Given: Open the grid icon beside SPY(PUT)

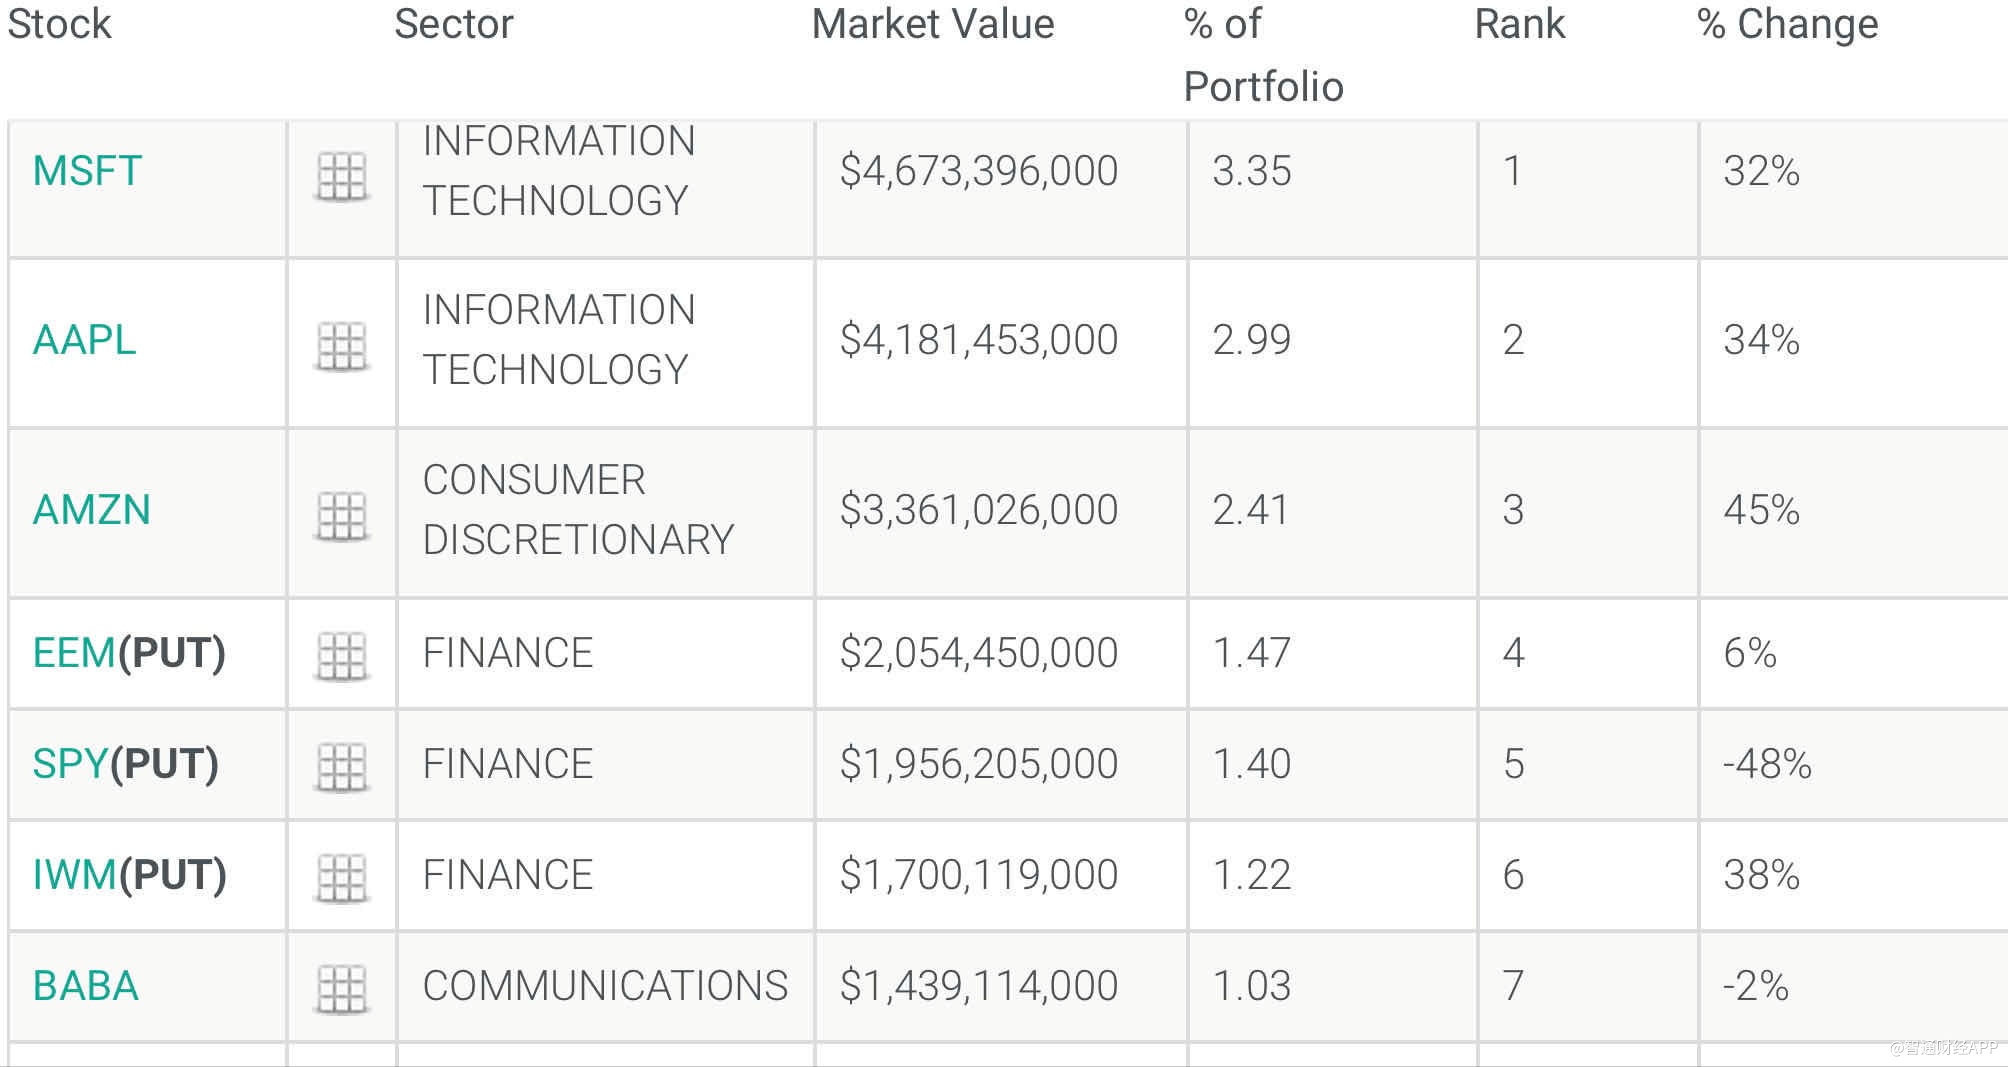Looking at the screenshot, I should point(341,767).
